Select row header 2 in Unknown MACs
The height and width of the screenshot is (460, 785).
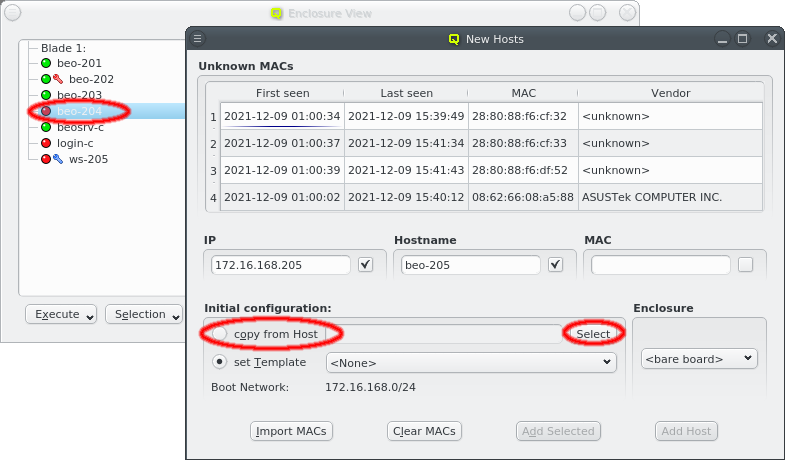[213, 144]
